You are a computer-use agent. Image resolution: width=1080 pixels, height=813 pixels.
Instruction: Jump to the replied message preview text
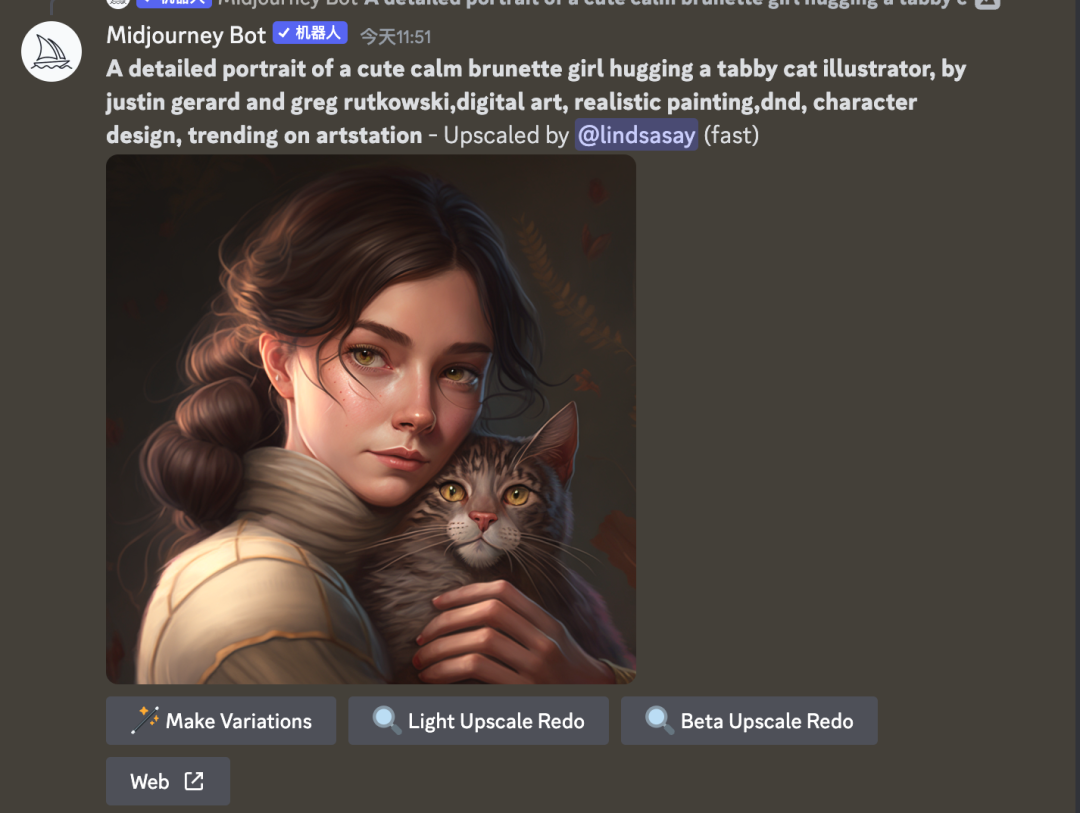point(592,3)
